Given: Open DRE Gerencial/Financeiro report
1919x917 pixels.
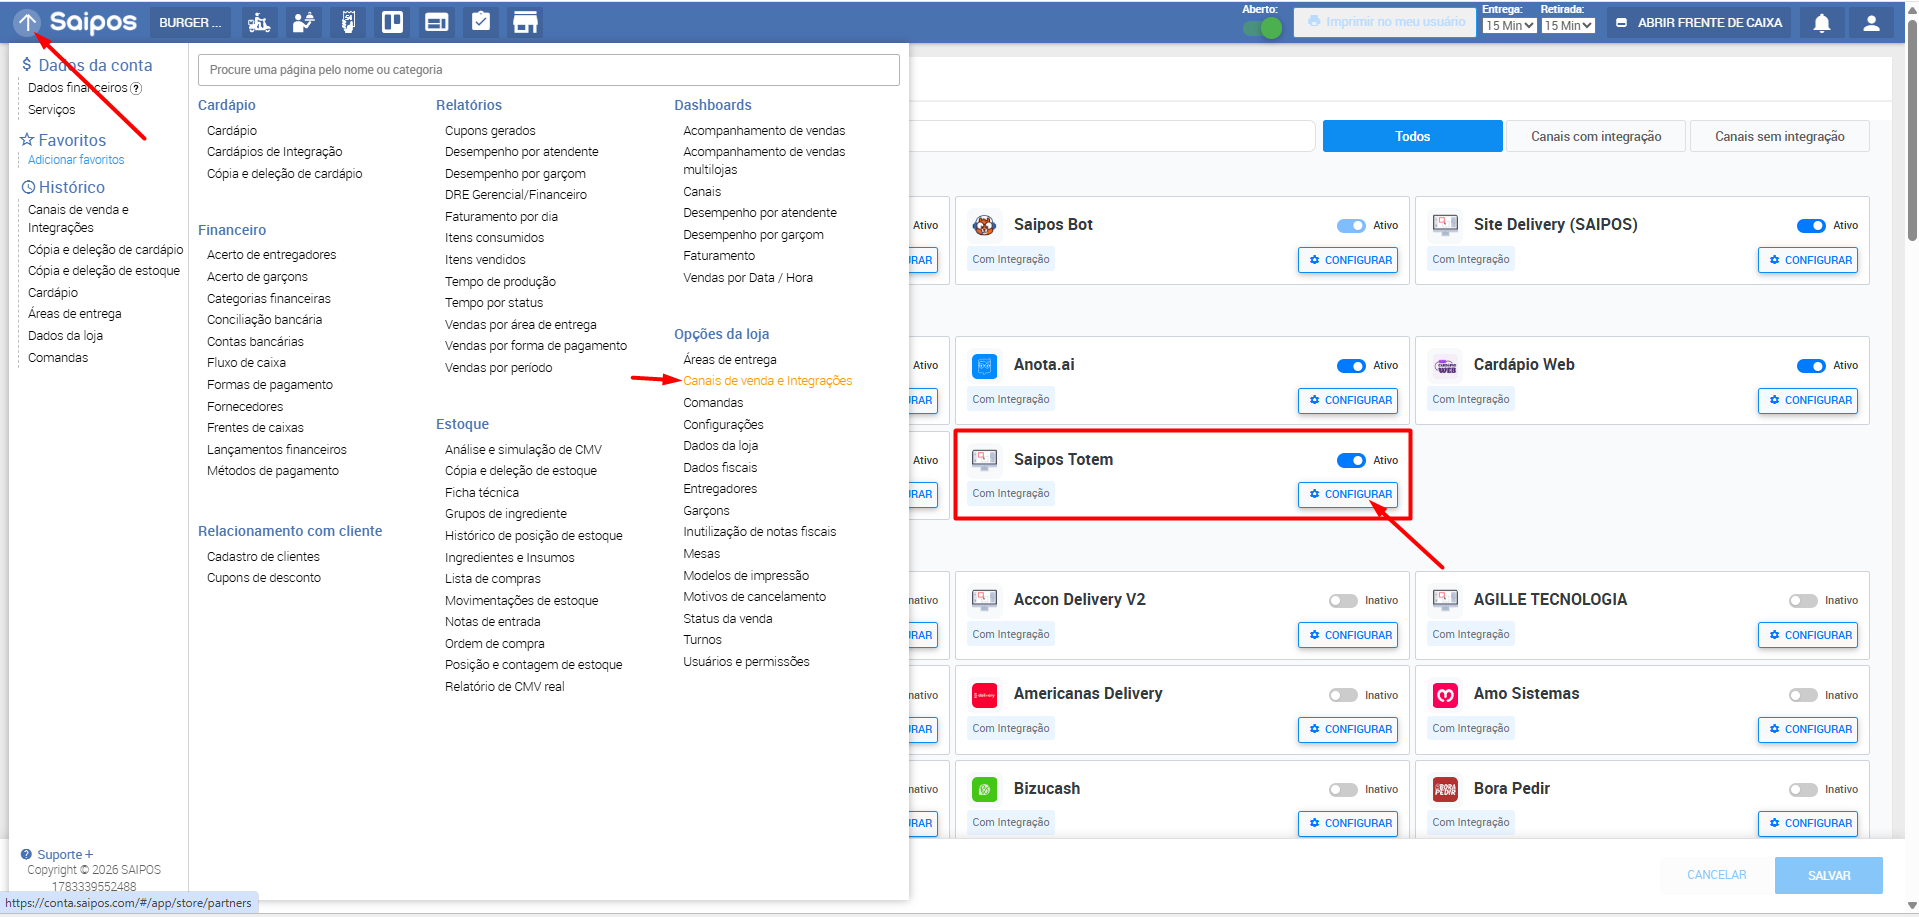Looking at the screenshot, I should coord(516,195).
